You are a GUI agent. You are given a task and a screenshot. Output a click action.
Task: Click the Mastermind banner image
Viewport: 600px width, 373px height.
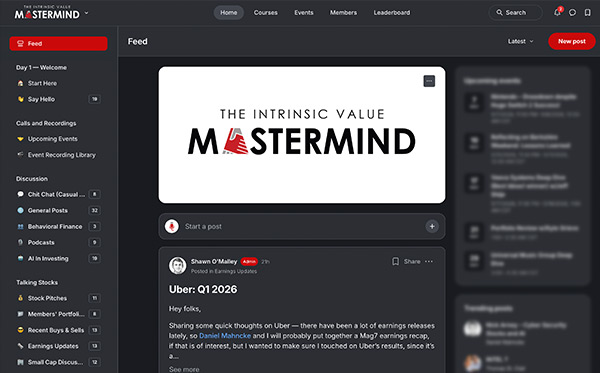(302, 135)
